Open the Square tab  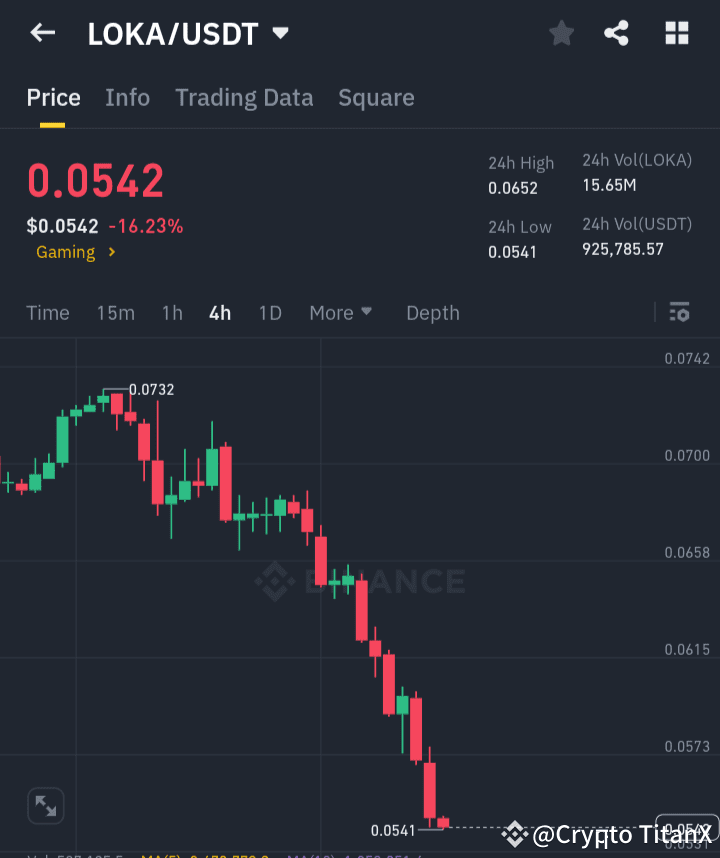[376, 97]
